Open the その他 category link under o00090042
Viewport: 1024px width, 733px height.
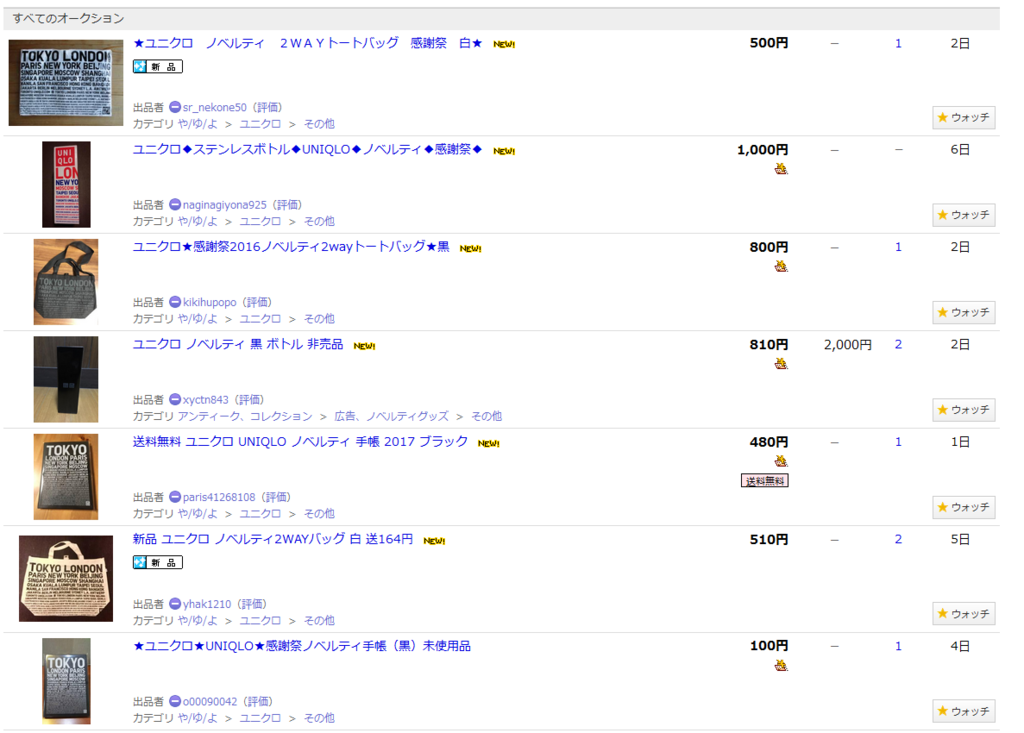coord(319,718)
